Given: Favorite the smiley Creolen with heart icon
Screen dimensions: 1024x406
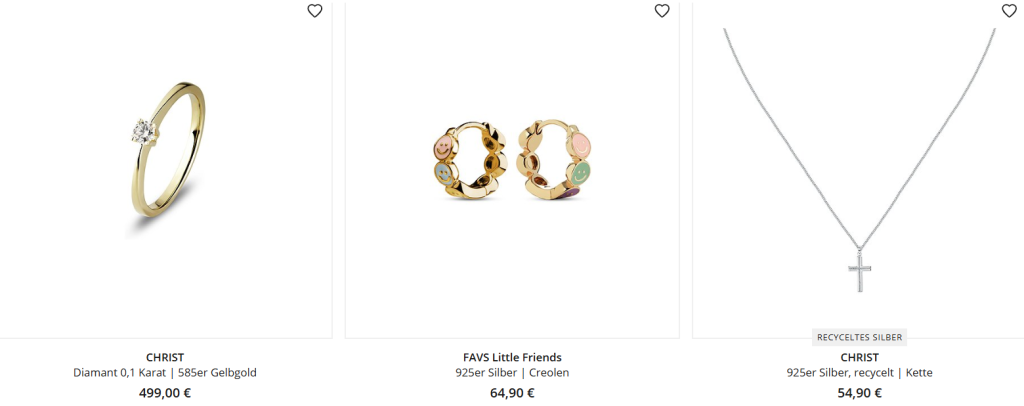Looking at the screenshot, I should (x=662, y=10).
